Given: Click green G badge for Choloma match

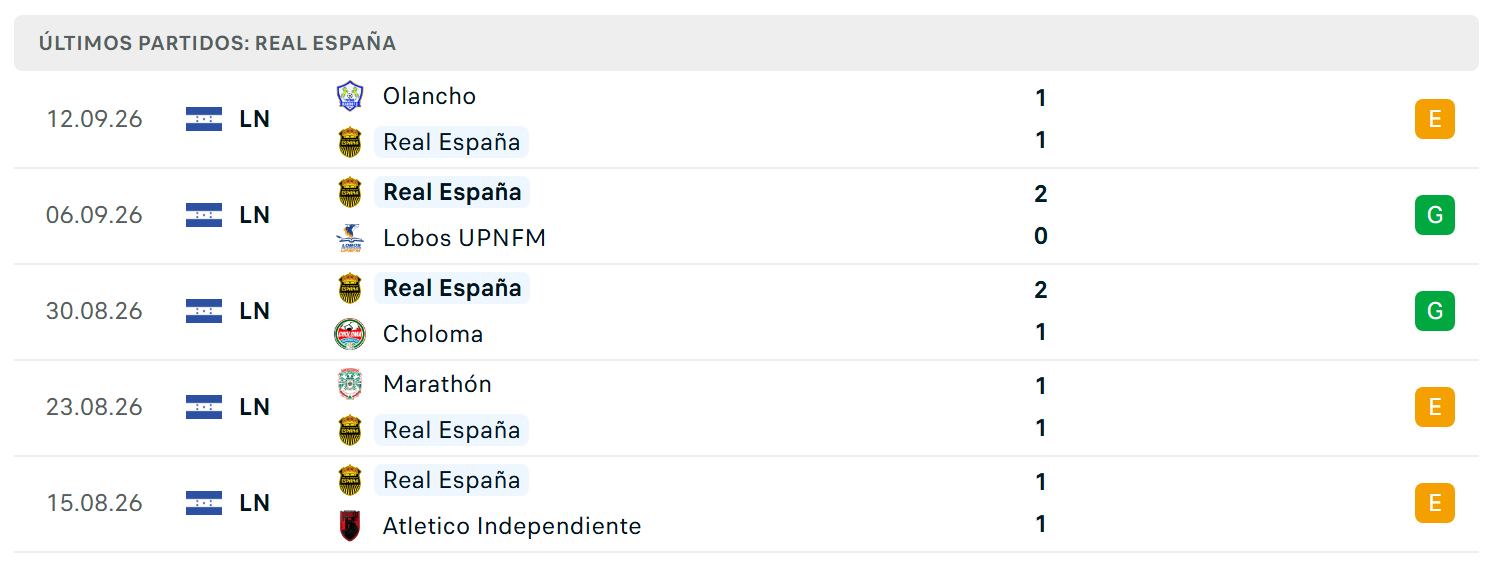Looking at the screenshot, I should (1435, 311).
